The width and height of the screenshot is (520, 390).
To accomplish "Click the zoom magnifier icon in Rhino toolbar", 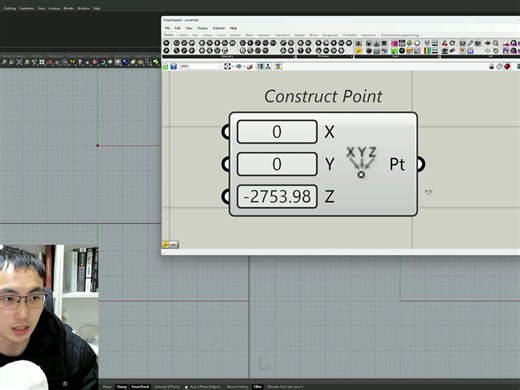I will pyautogui.click(x=4, y=62).
